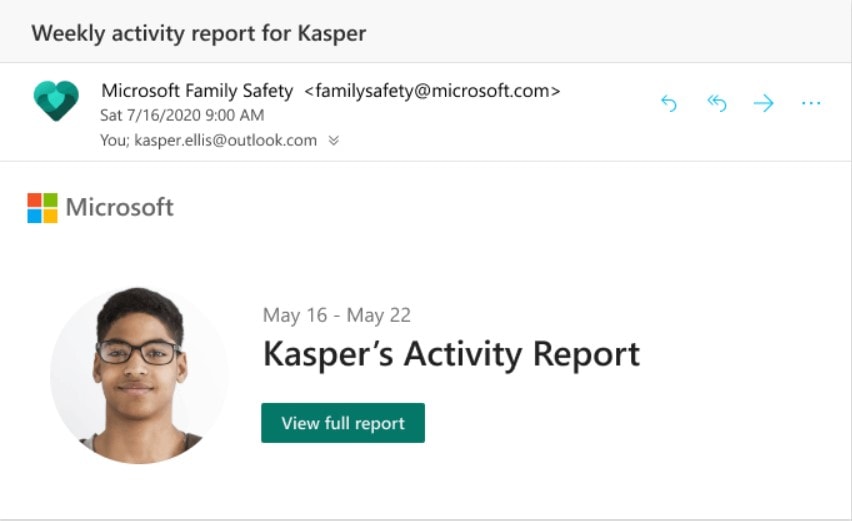852x521 pixels.
Task: Click the subject 'Weekly activity report for Kasper'
Action: 199,33
